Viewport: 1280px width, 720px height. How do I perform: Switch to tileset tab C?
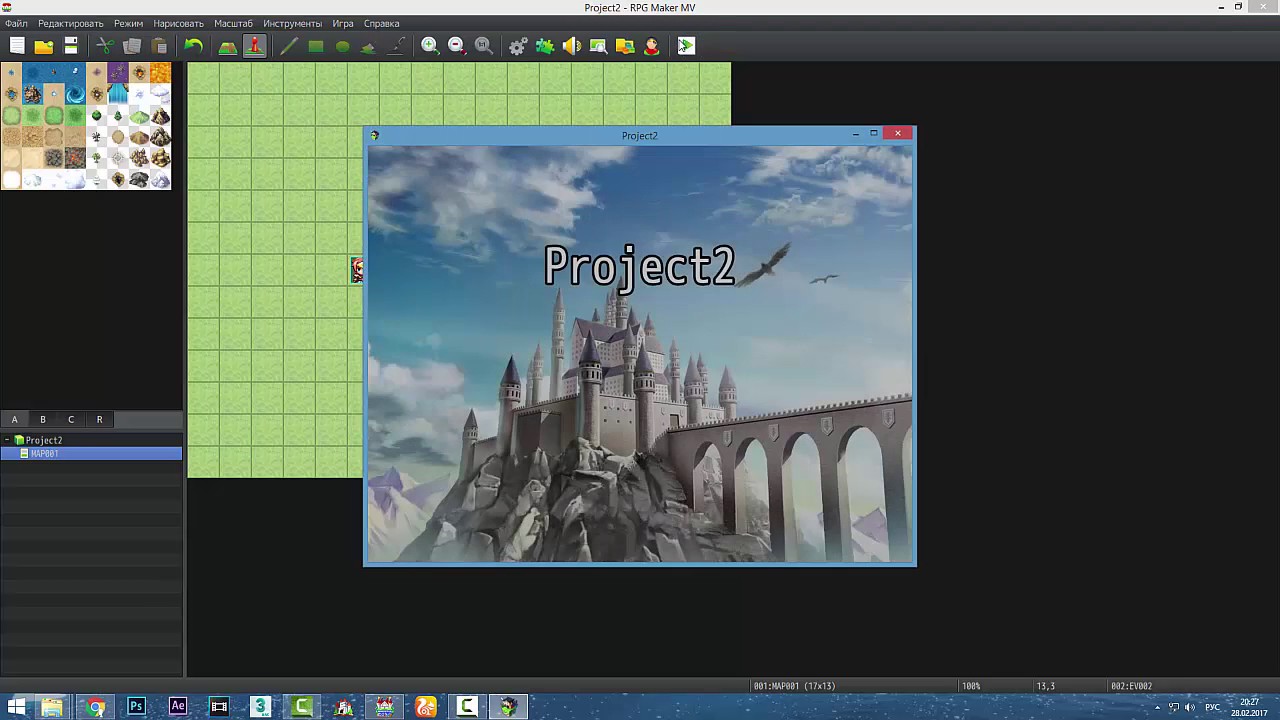tap(71, 419)
